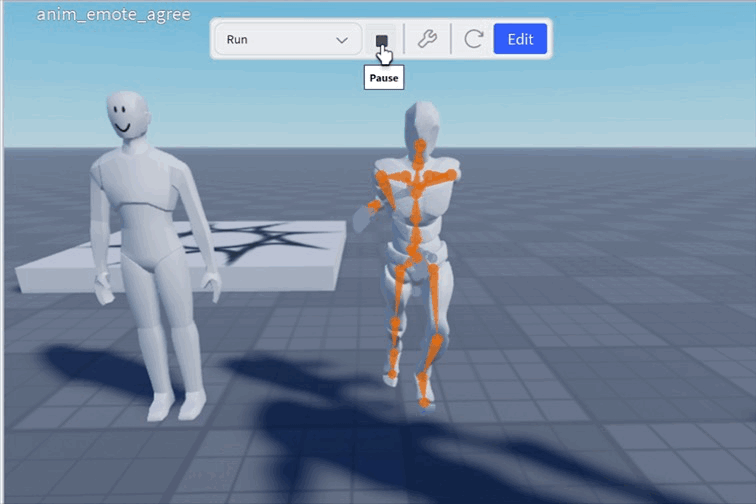756x504 pixels.
Task: Click the blue Edit button
Action: [x=520, y=39]
